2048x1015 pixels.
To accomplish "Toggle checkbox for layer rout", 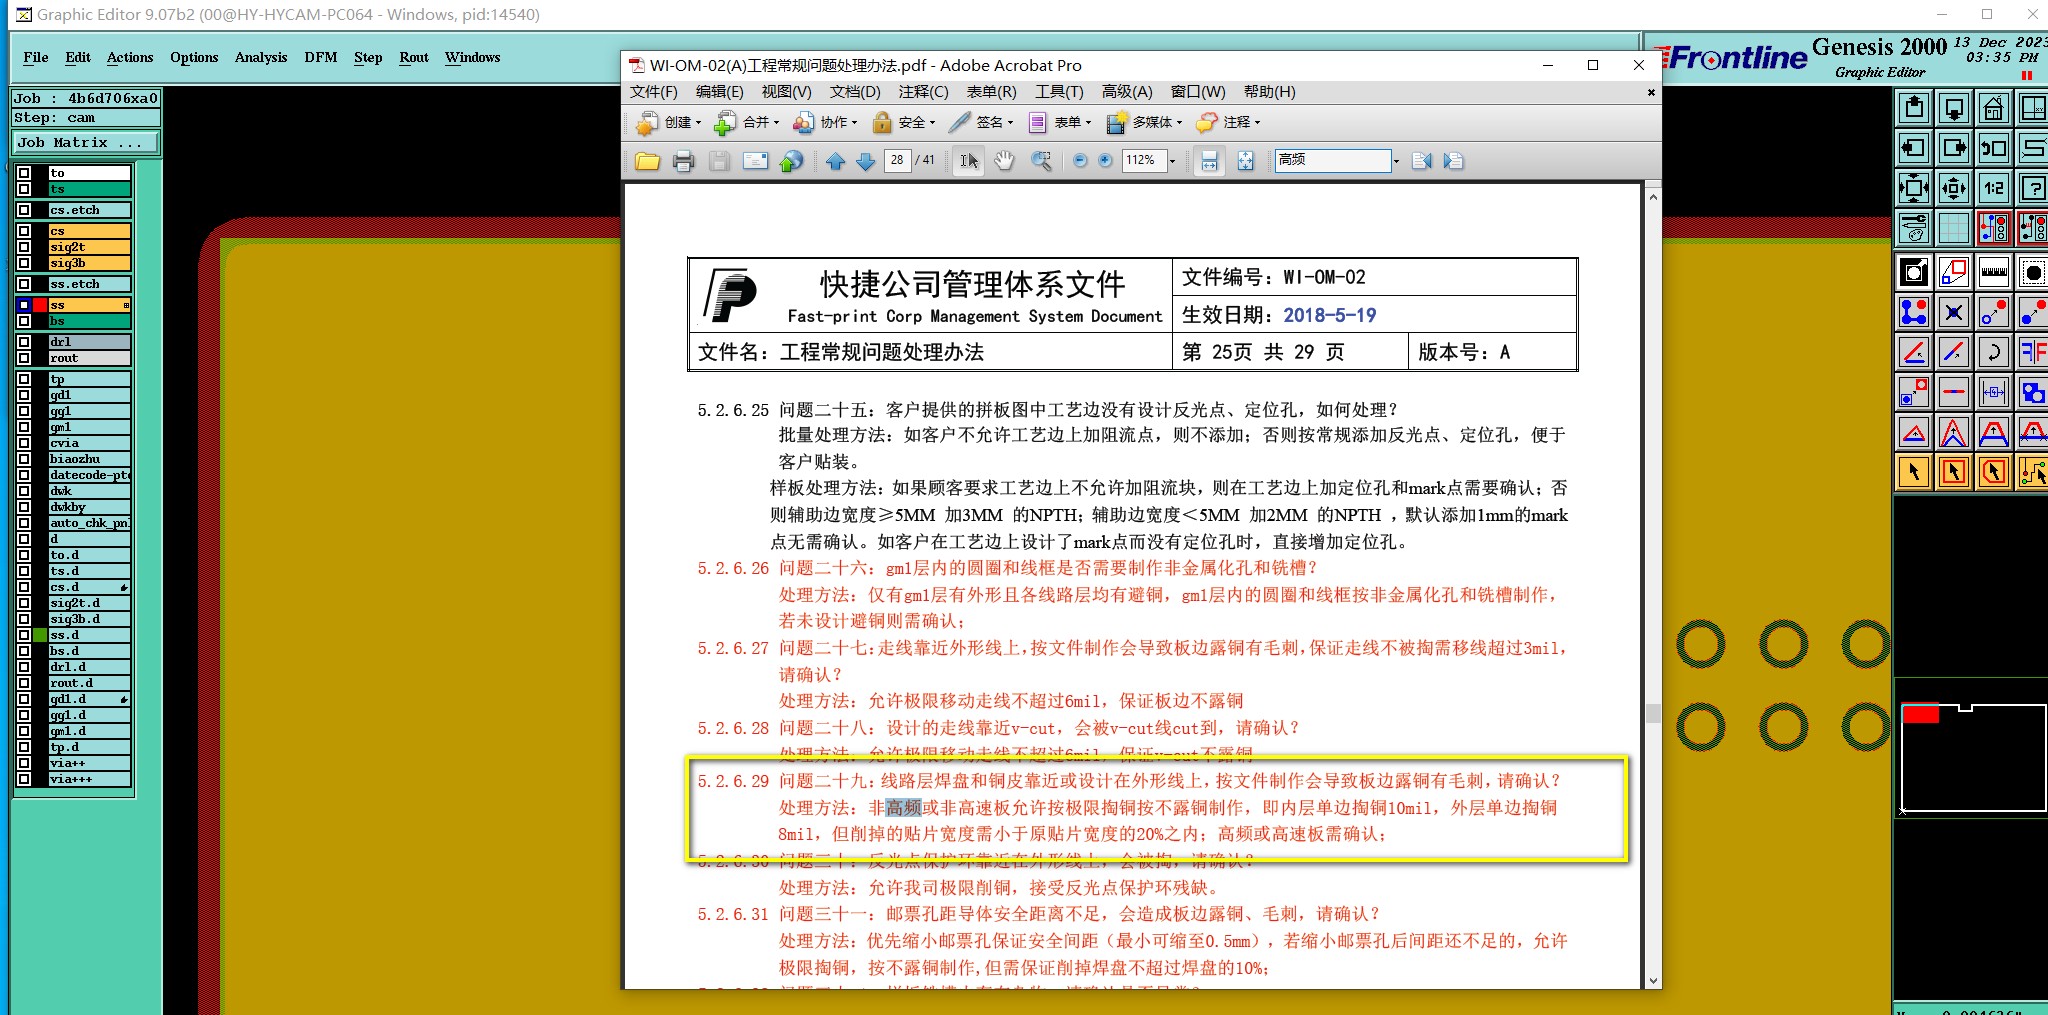I will [24, 358].
